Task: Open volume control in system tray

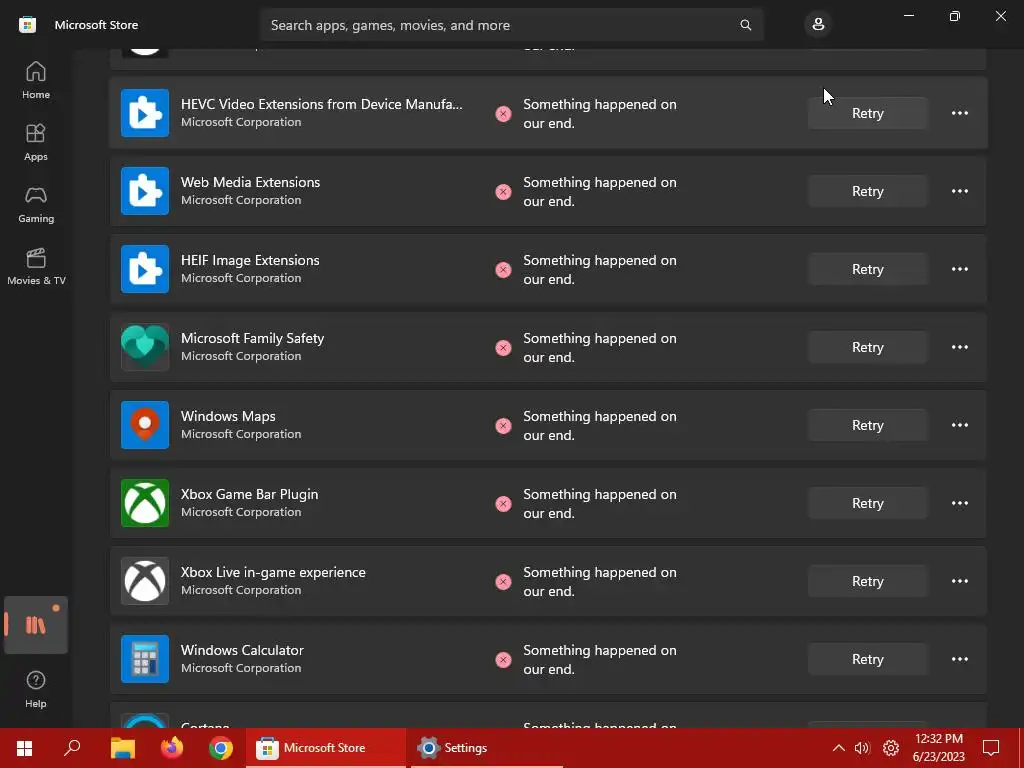Action: pos(862,748)
